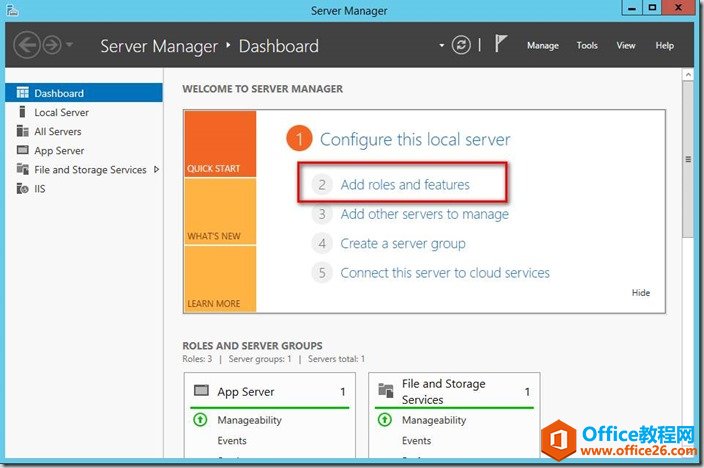Click the Server Manager title bar icon
Viewport: 704px width, 468px height.
coord(12,10)
